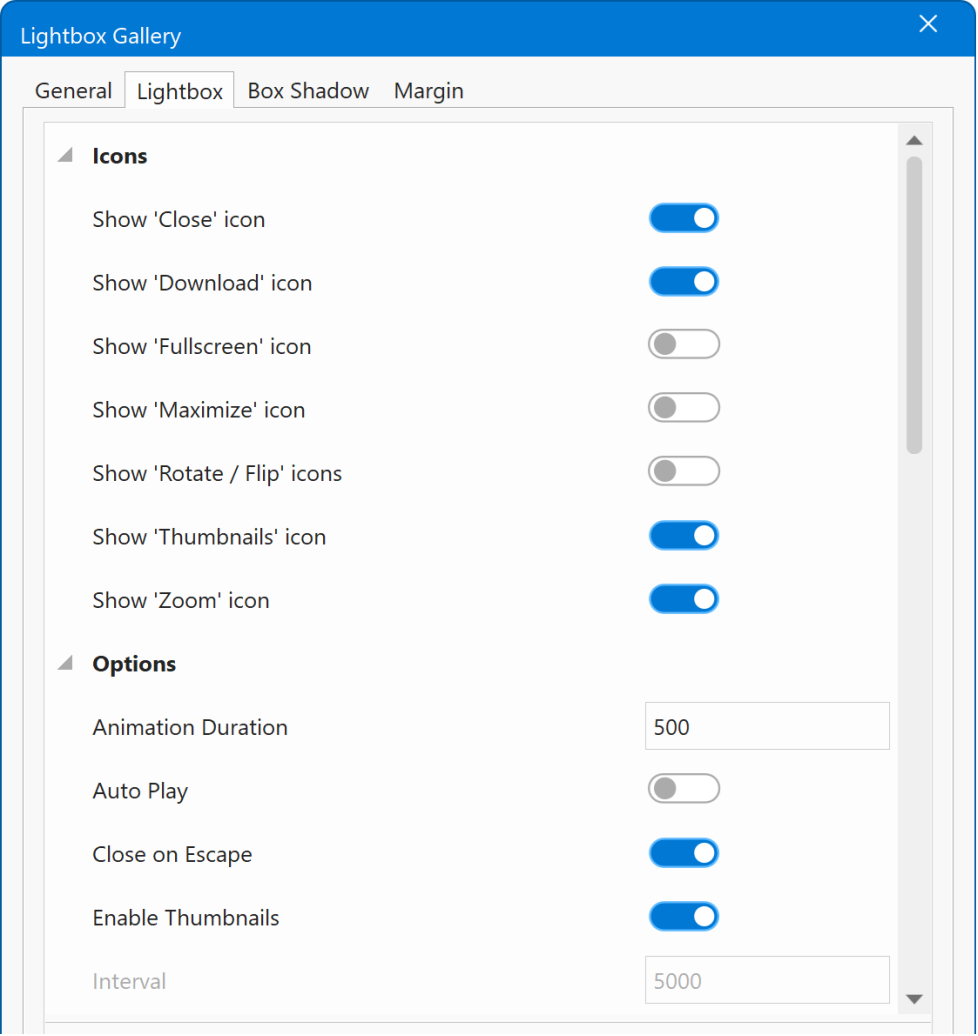This screenshot has width=978, height=1036.
Task: Collapse the Icons section triangle
Action: 66,156
